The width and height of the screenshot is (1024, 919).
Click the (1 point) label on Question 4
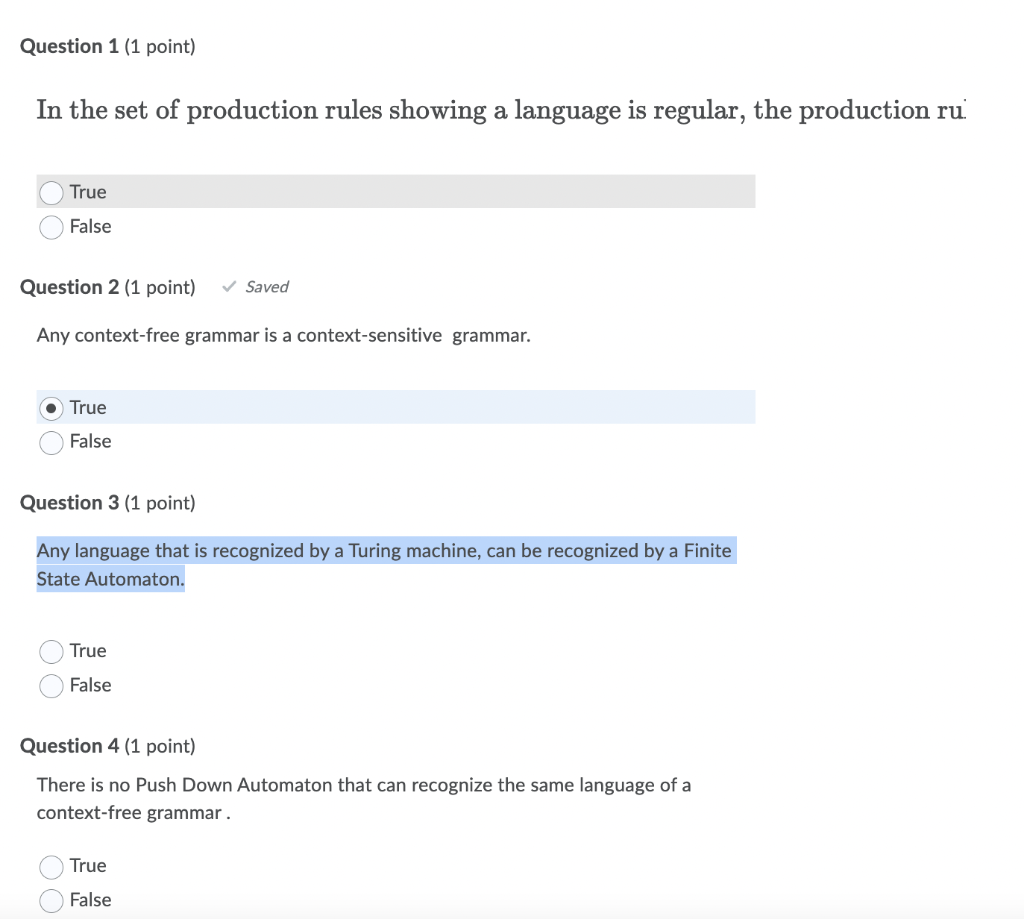(158, 746)
